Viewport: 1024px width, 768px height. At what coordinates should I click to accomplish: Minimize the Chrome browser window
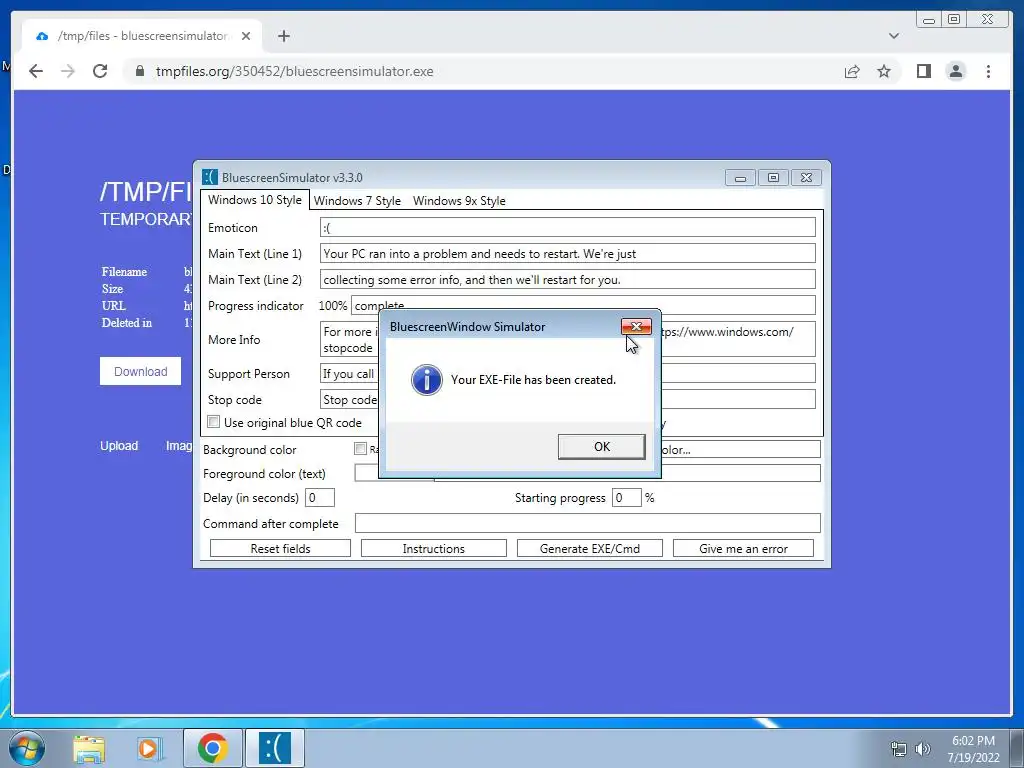pos(929,20)
